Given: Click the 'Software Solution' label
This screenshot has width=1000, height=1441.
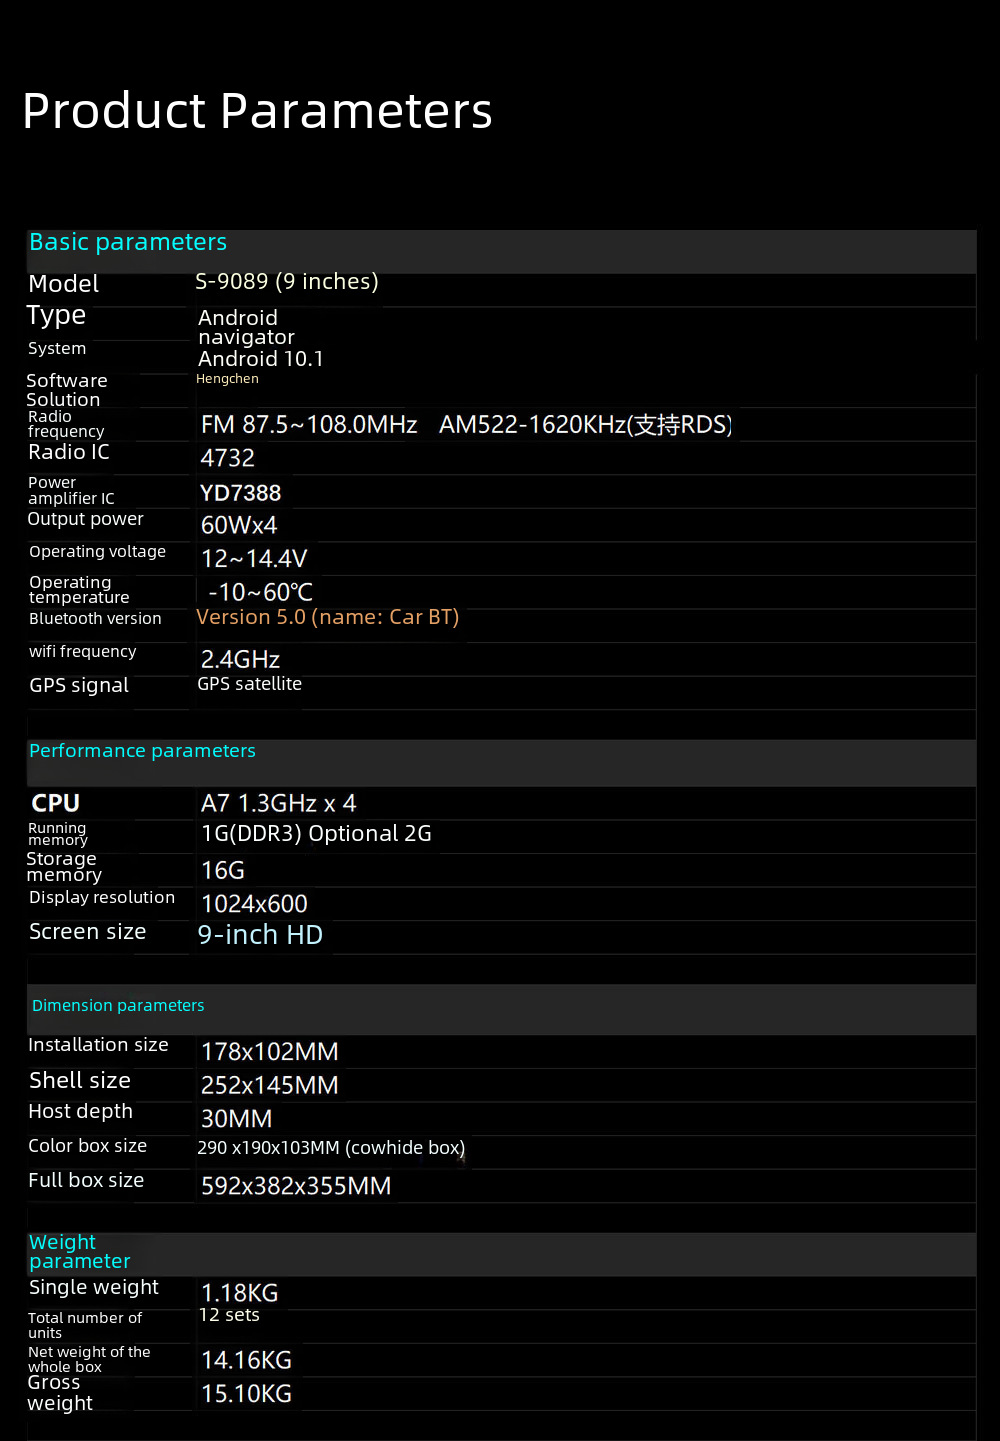Looking at the screenshot, I should 67,390.
